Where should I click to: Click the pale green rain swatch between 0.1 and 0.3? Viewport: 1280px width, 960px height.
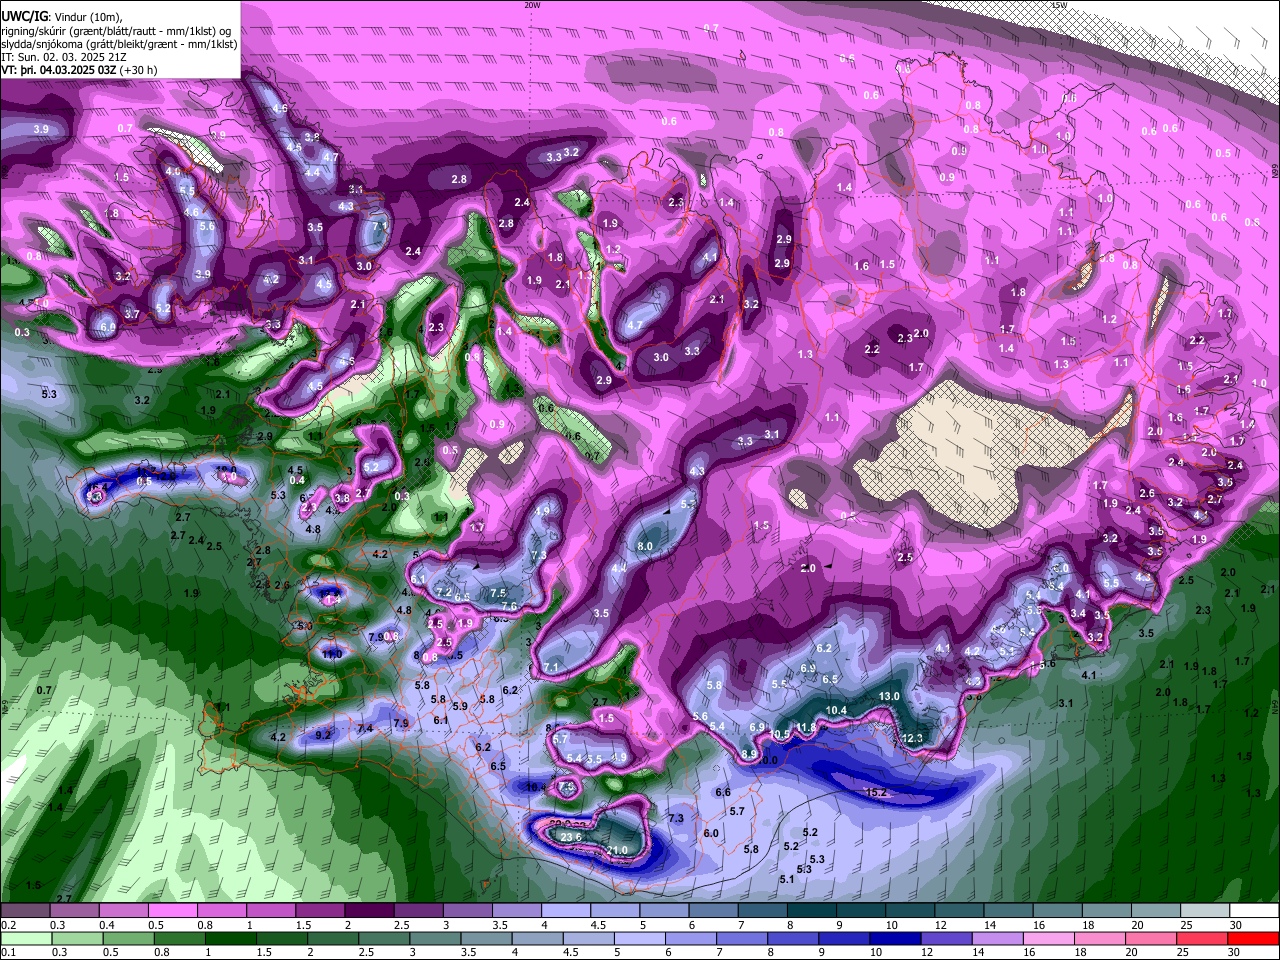(25, 938)
